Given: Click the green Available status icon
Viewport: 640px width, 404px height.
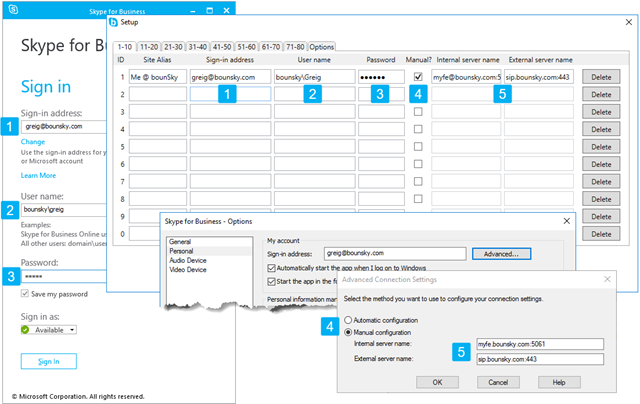Looking at the screenshot, I should click(25, 330).
